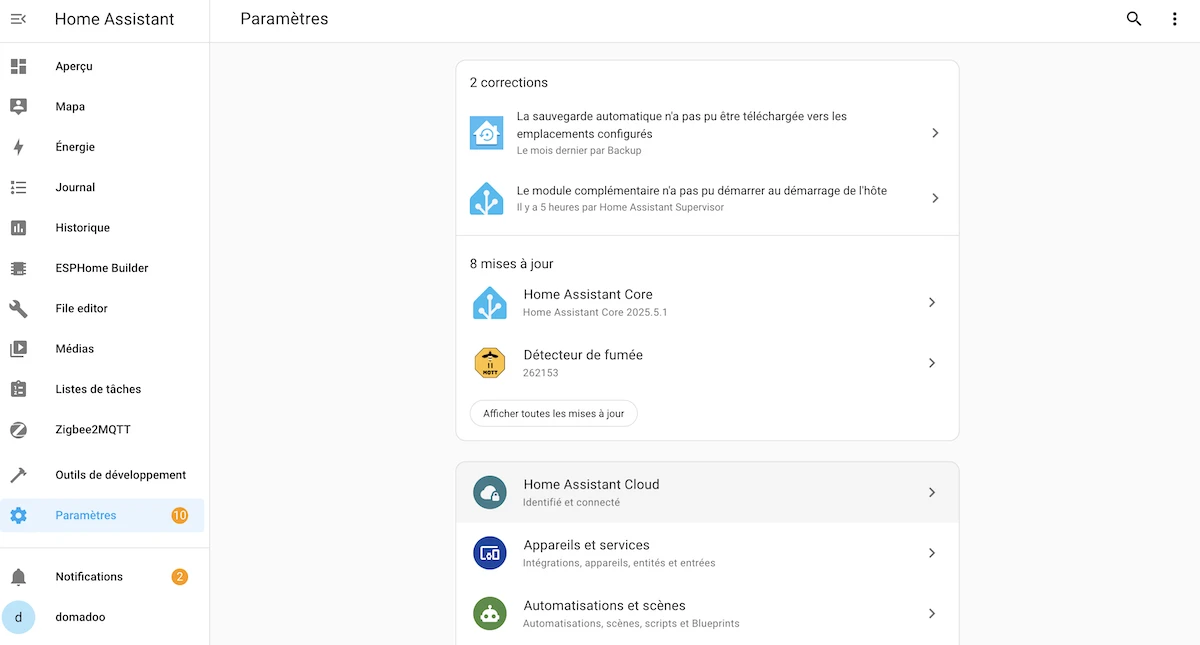Open the Historique sidebar entry
The image size is (1200, 645).
(x=102, y=228)
